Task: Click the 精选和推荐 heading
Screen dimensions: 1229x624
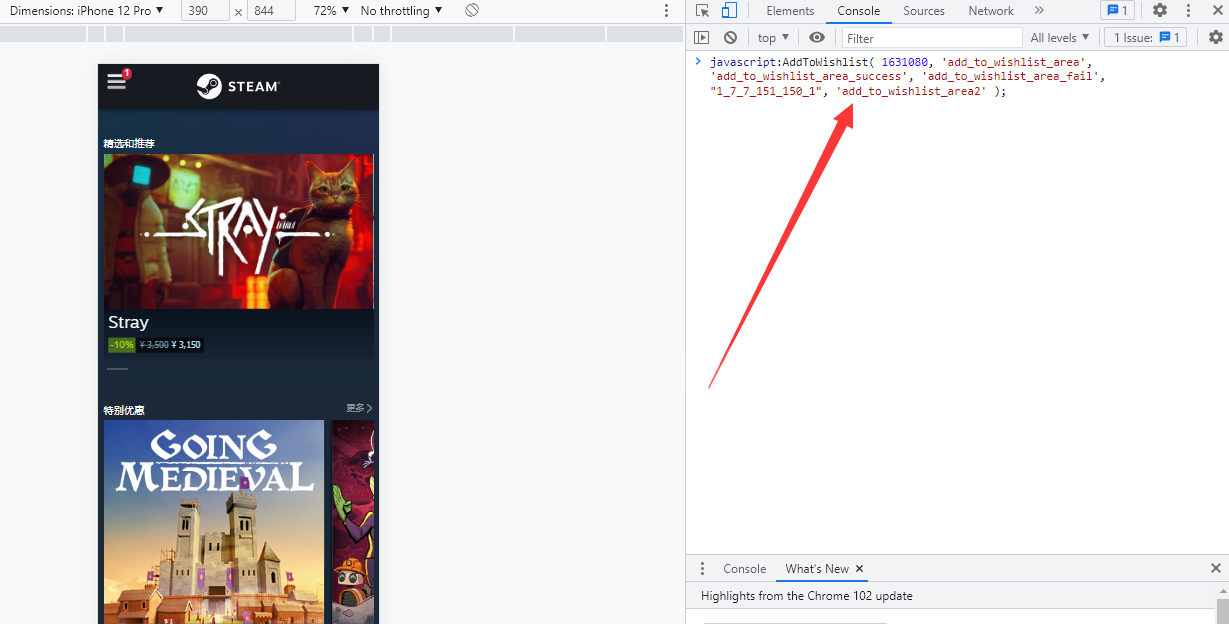Action: click(x=129, y=144)
